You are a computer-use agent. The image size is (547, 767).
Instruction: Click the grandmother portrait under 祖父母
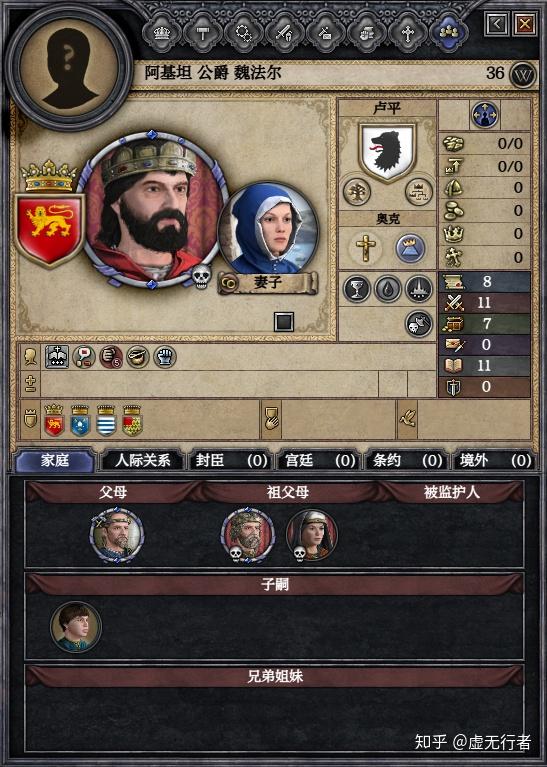pos(312,535)
